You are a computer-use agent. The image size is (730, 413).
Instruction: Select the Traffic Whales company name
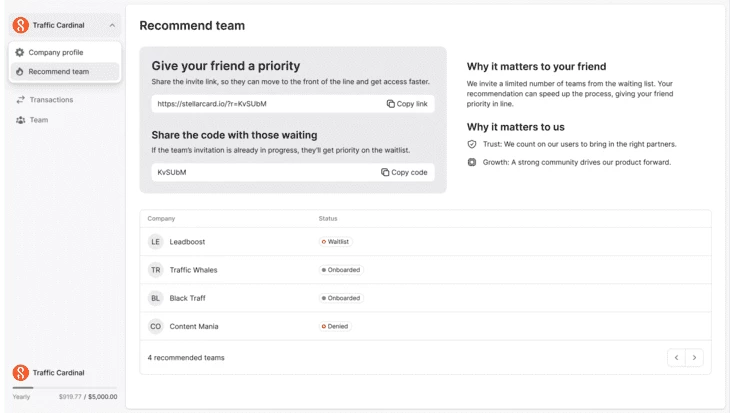coord(193,270)
